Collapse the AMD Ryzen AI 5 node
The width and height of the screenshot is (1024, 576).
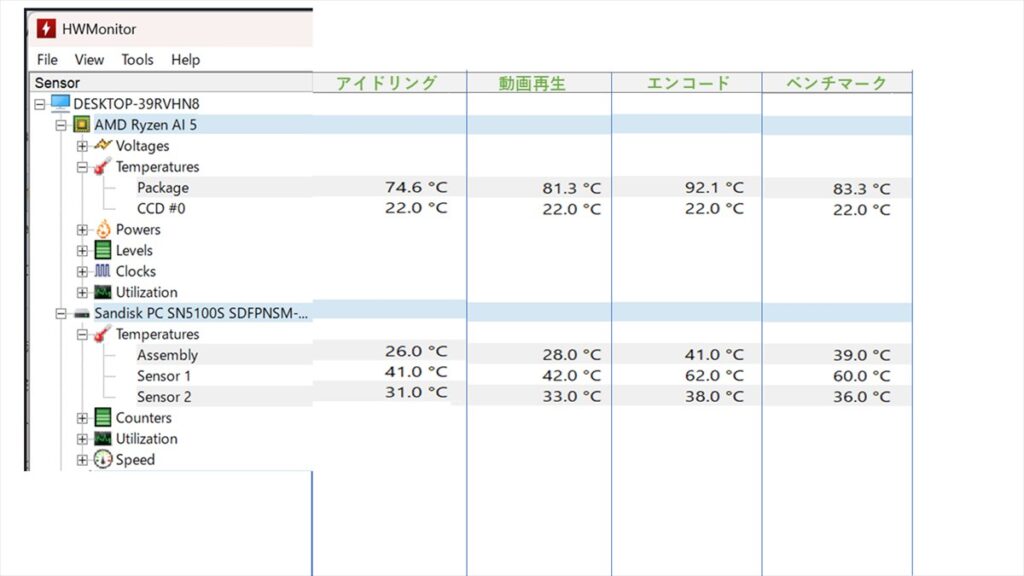(x=61, y=125)
